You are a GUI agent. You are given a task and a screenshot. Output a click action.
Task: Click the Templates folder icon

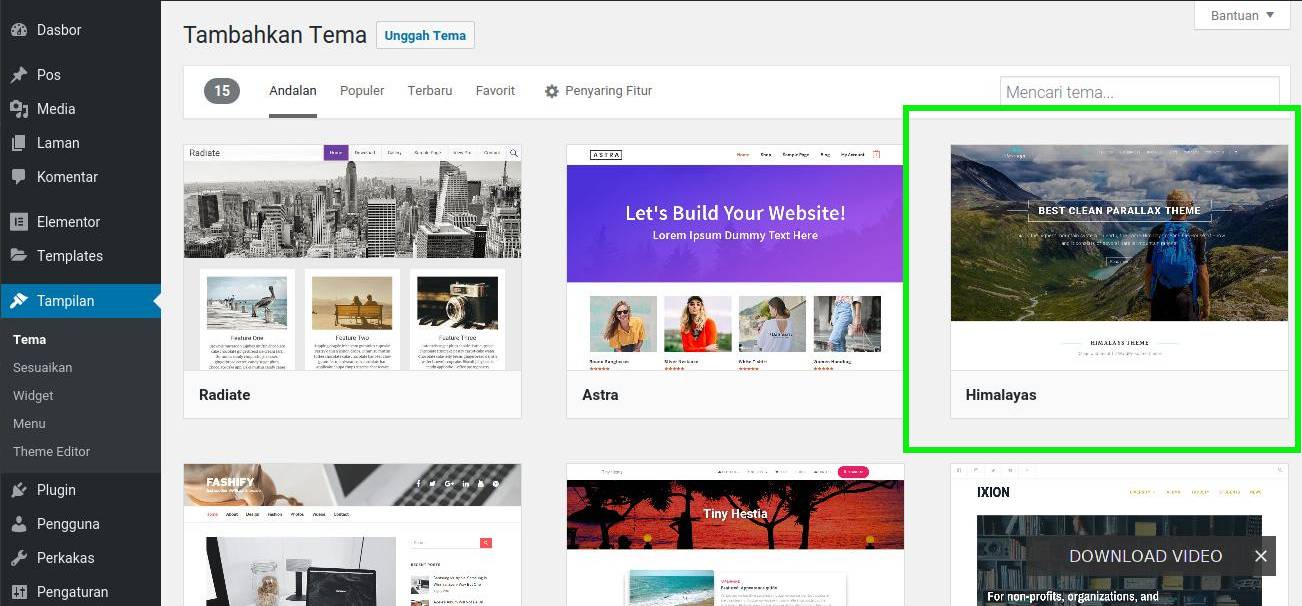[x=19, y=256]
